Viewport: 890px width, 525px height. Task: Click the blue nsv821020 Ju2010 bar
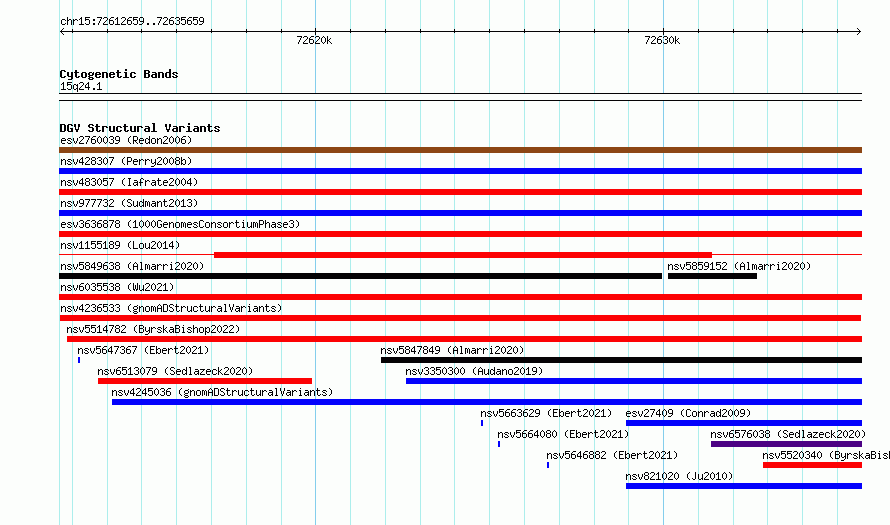pyautogui.click(x=744, y=486)
